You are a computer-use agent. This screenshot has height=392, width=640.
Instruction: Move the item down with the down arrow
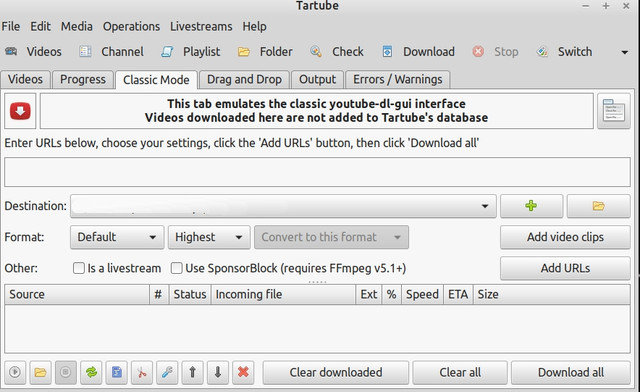tap(218, 372)
